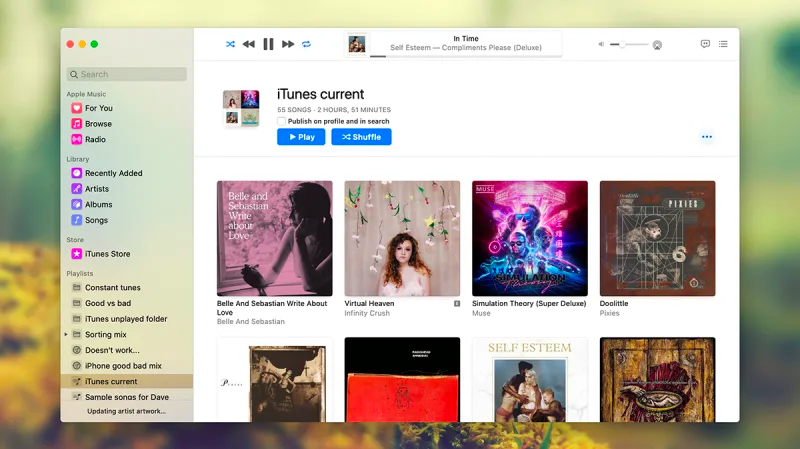Select Sample songs for Dave playlist
Image resolution: width=800 pixels, height=449 pixels.
pos(127,396)
